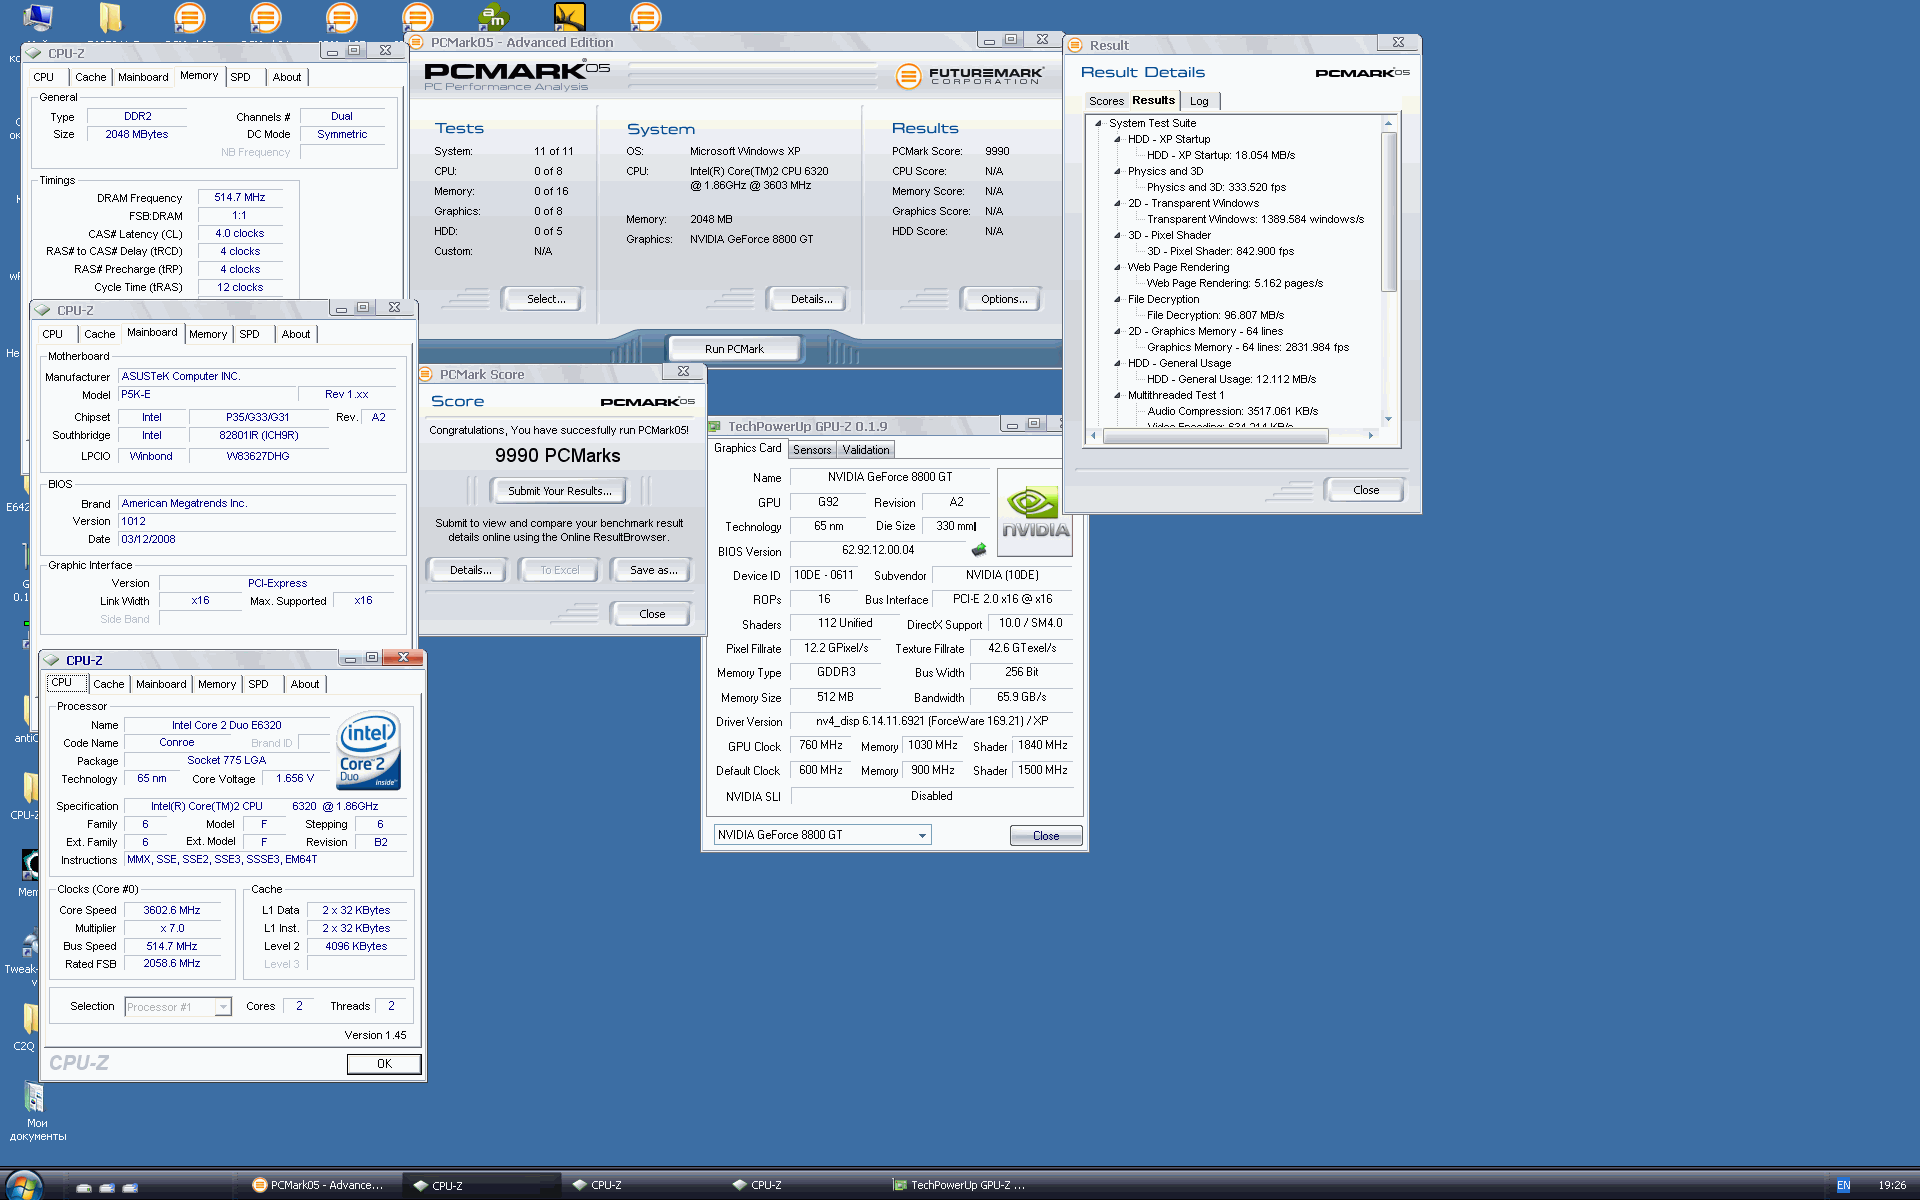Click the Intel Core 2 Duo logo
This screenshot has height=1200, width=1920.
point(369,750)
